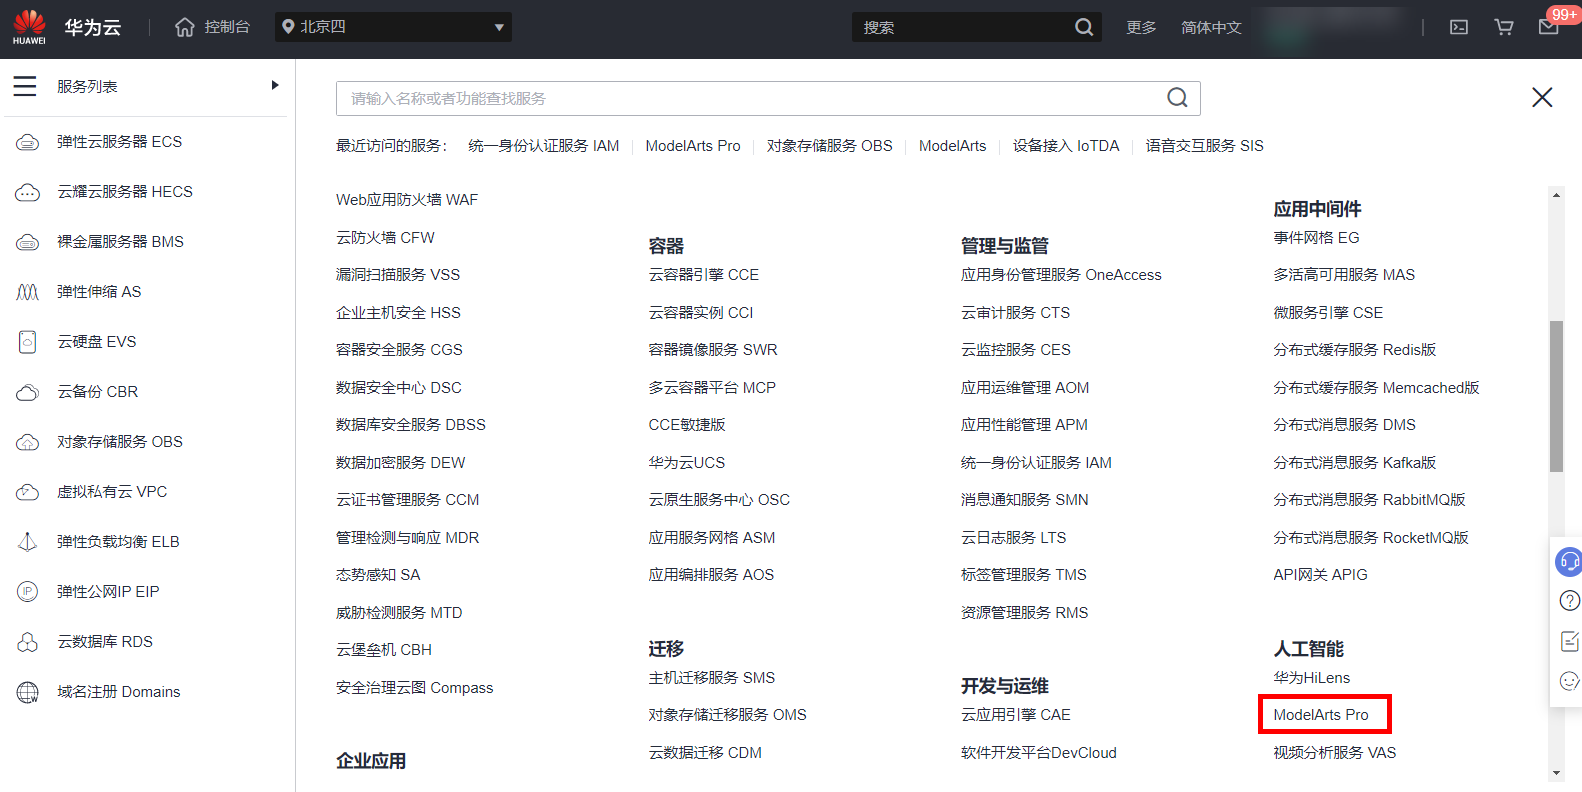Viewport: 1582px width, 792px height.
Task: Click the smiley face feedback icon
Action: click(1569, 681)
